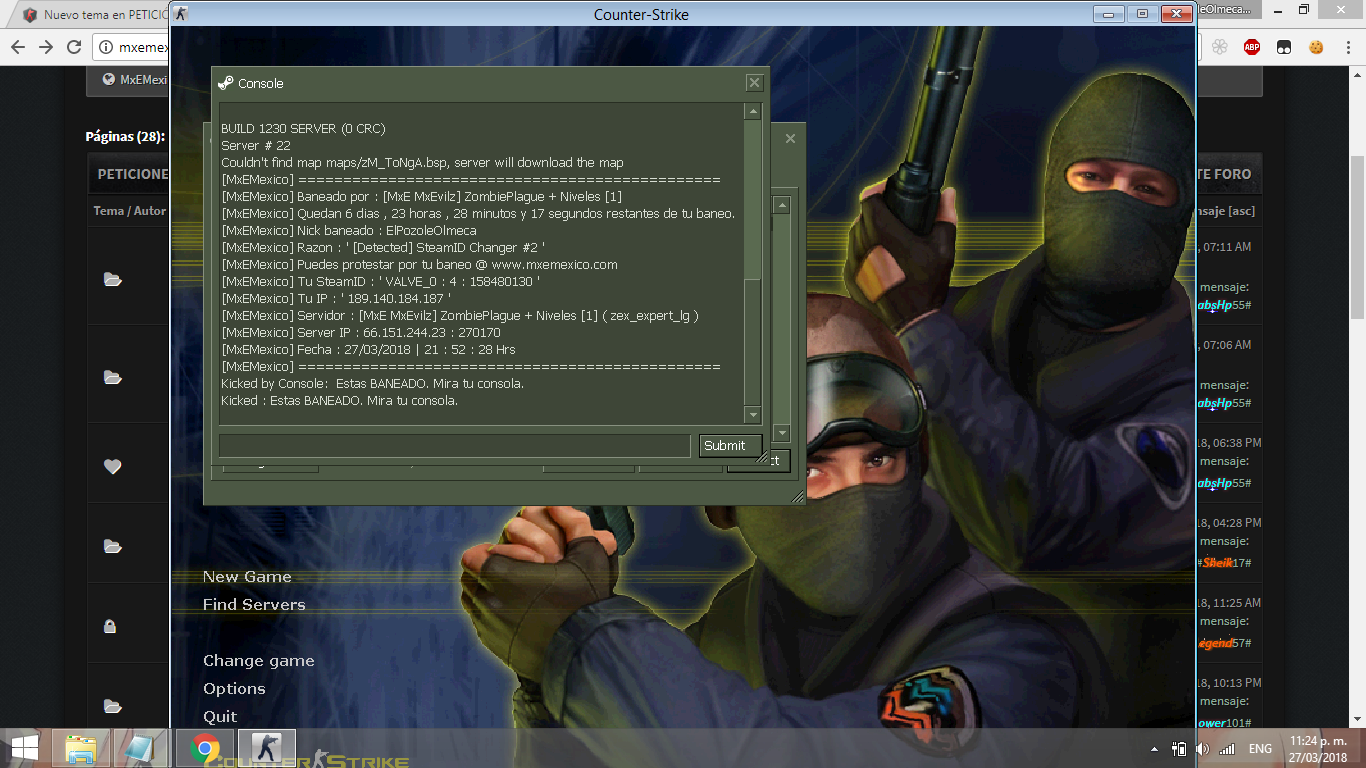Viewport: 1366px width, 768px height.
Task: Click the 'Server IP : 66.151.244.23' line
Action: tap(361, 333)
